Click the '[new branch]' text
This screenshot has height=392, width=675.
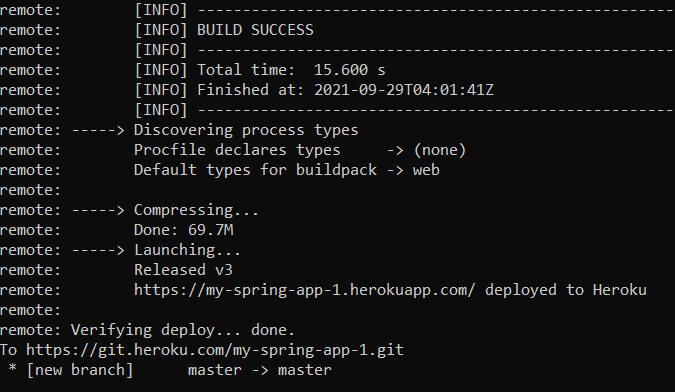click(x=80, y=370)
